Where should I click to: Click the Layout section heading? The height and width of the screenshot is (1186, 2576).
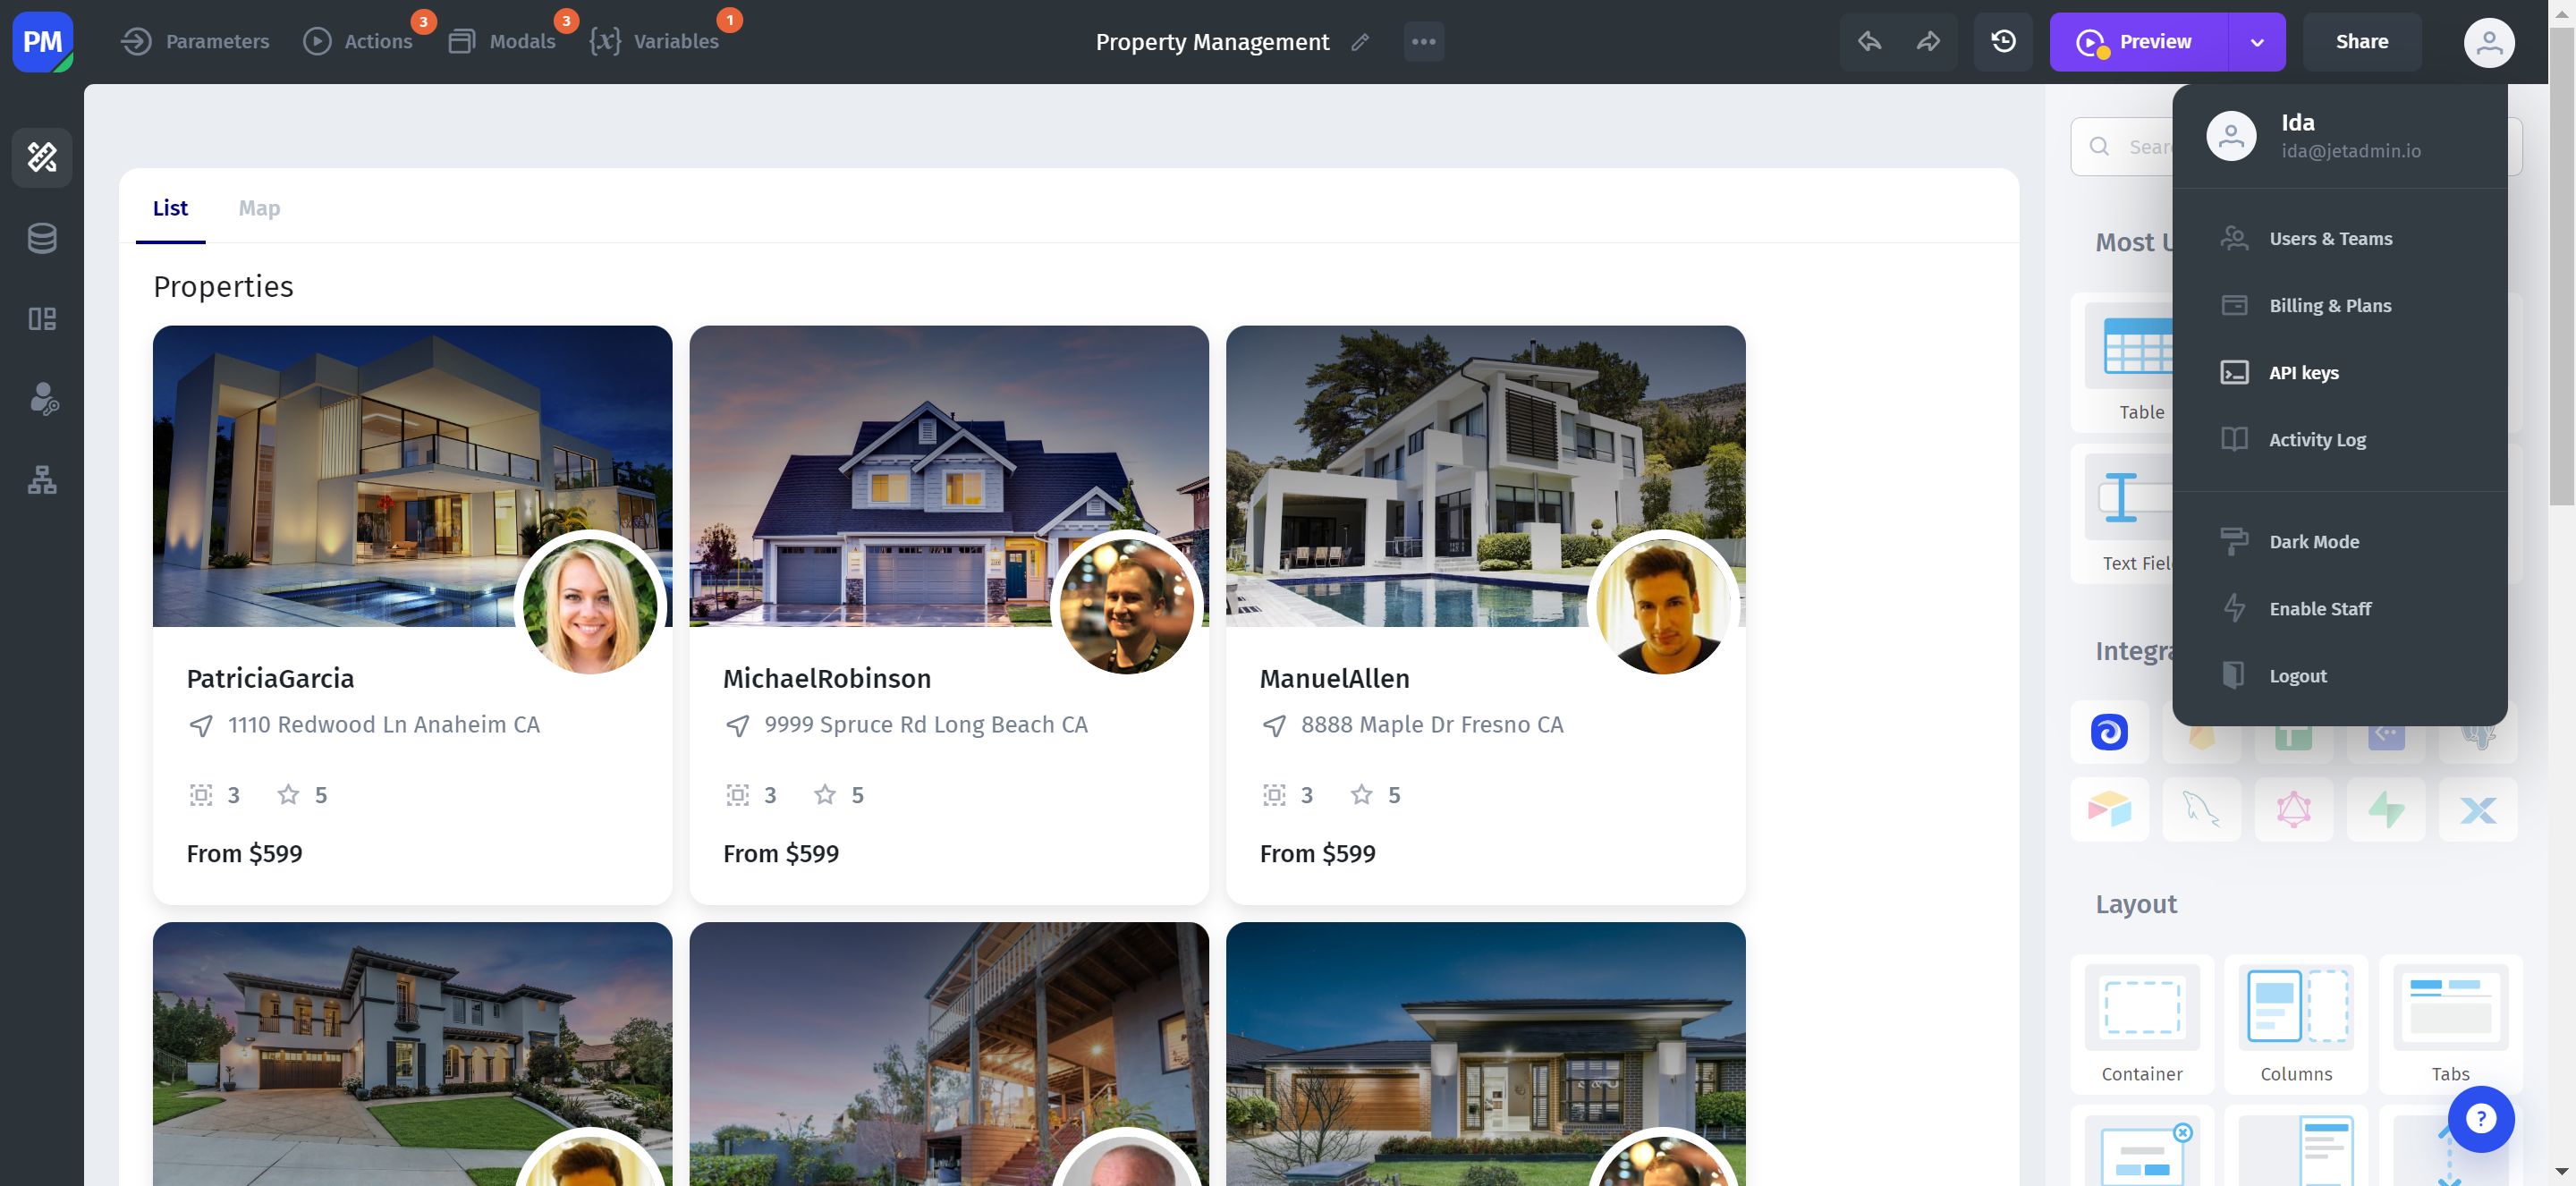(2135, 903)
